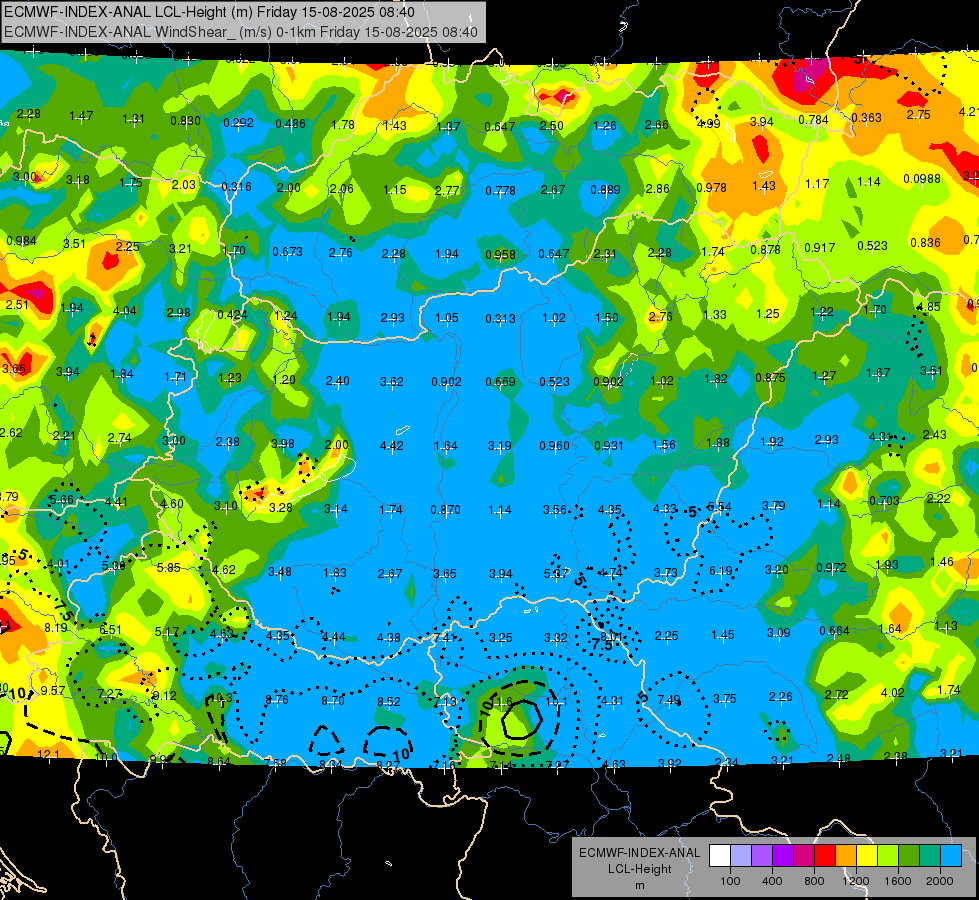The height and width of the screenshot is (900, 979).
Task: Click the grid value 0.703
Action: (884, 500)
